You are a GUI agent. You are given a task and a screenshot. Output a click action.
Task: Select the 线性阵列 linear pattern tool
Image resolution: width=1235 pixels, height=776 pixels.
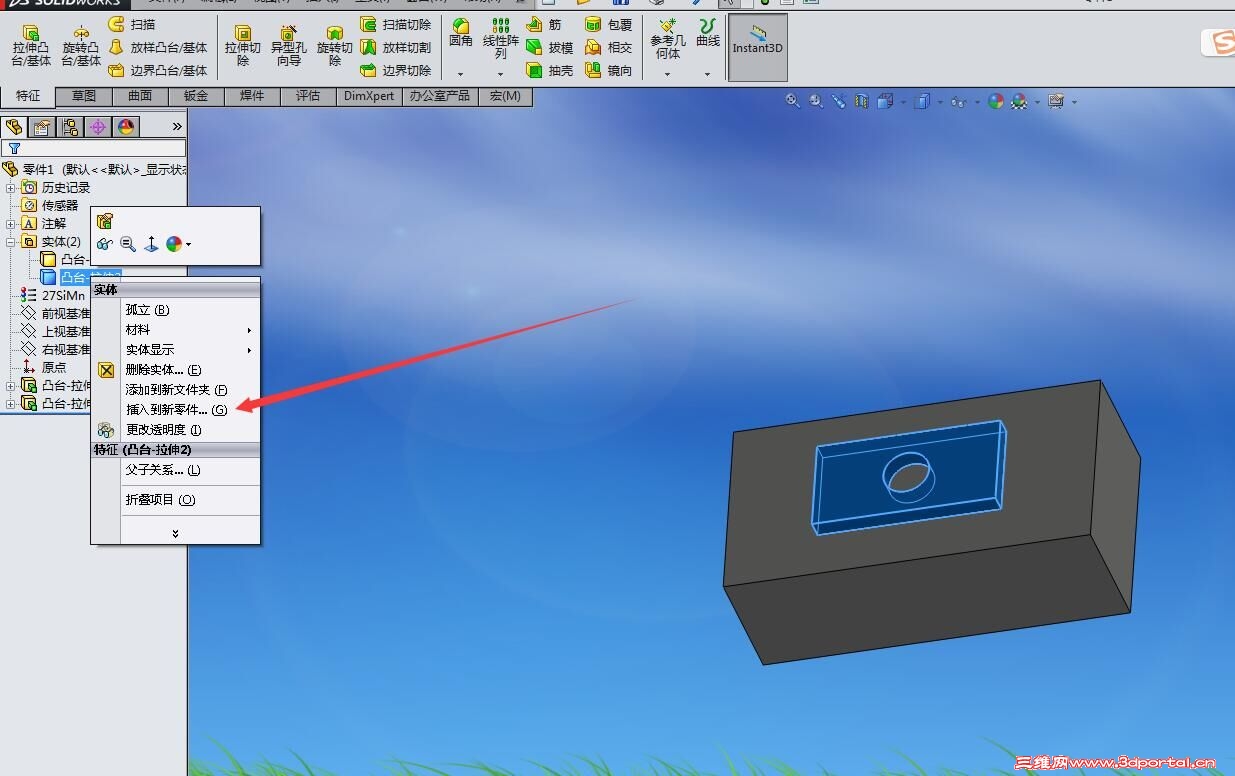(500, 38)
